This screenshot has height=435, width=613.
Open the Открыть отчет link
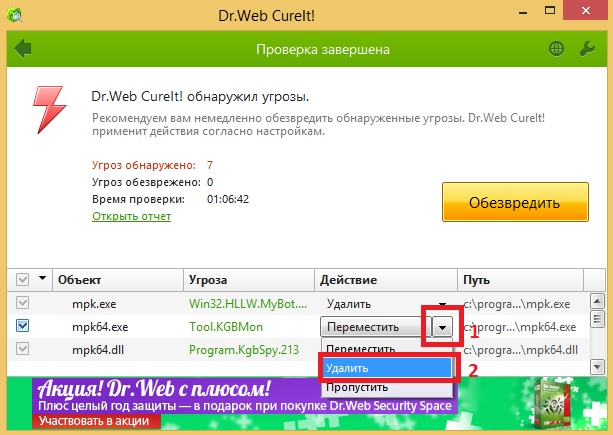coord(131,216)
